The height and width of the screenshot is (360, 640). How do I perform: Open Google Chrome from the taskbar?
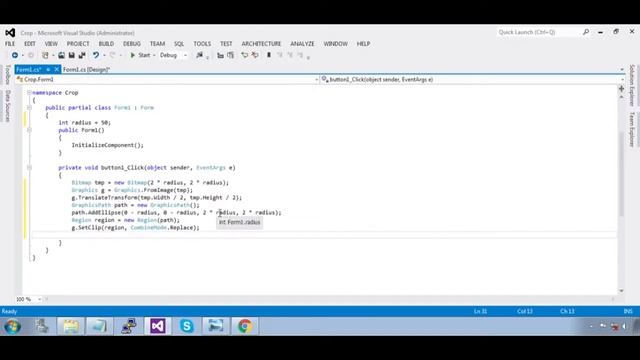[245, 326]
